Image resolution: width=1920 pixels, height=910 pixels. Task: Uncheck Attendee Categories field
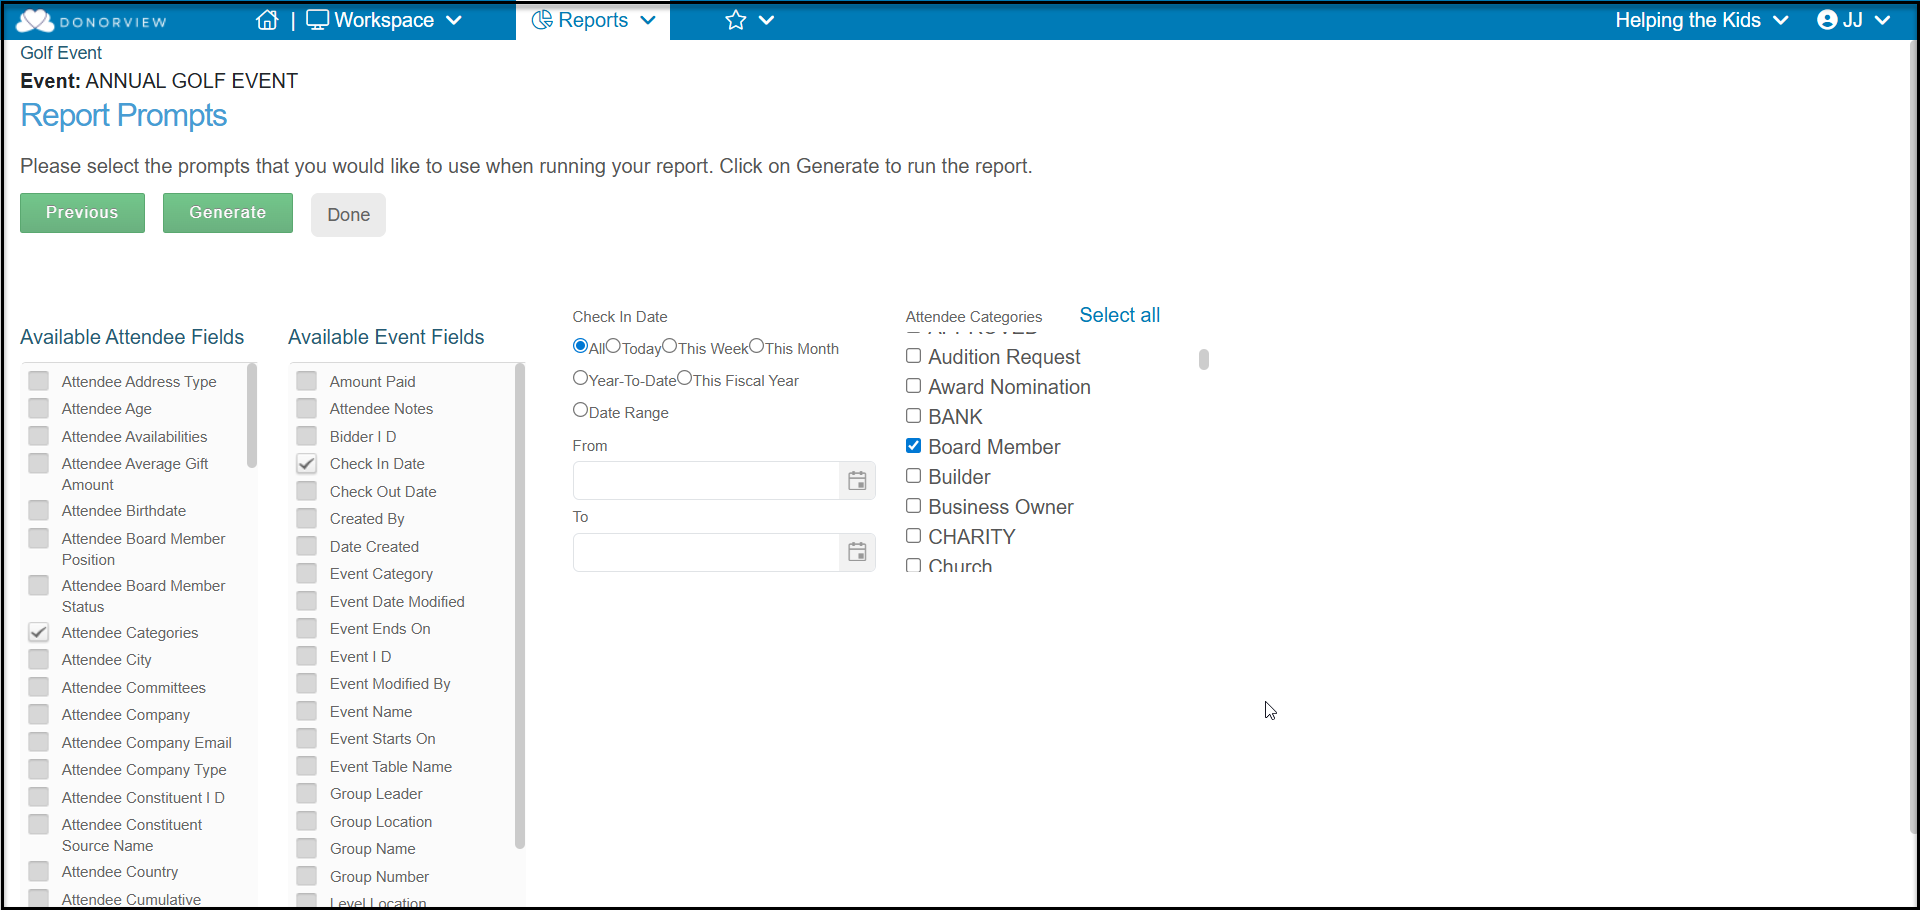click(39, 632)
